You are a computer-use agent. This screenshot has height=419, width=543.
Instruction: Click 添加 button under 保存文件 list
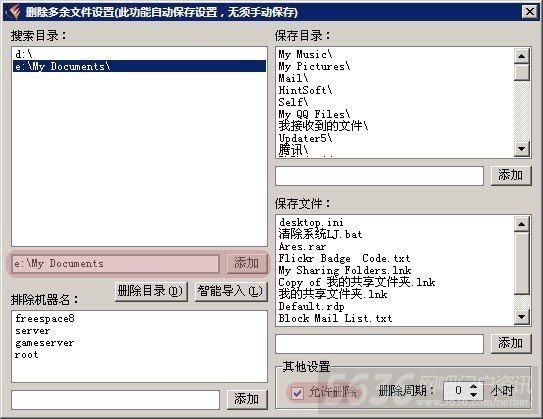tap(511, 344)
